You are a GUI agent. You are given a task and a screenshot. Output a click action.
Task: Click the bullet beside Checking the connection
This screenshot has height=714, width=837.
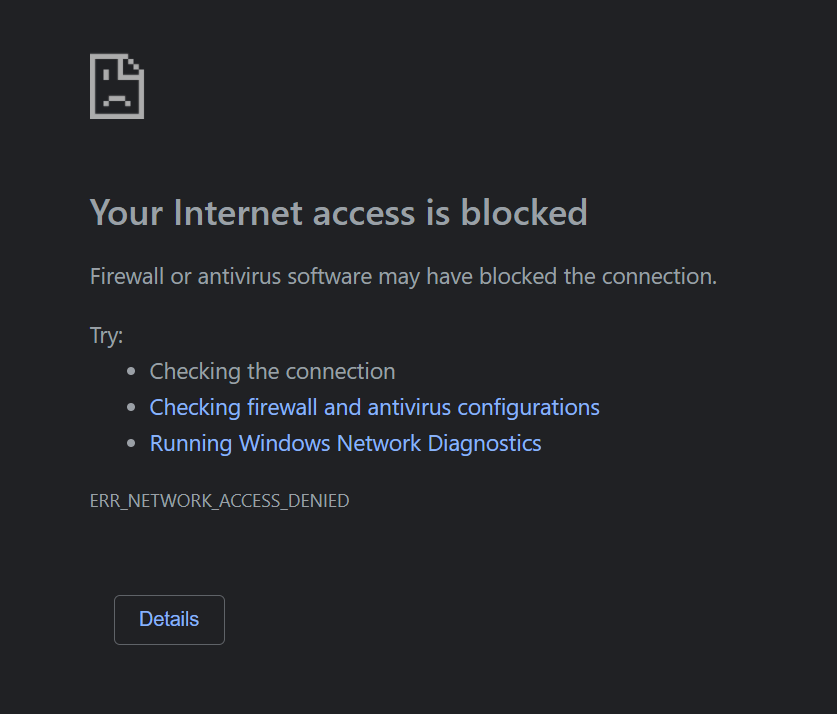pos(131,371)
